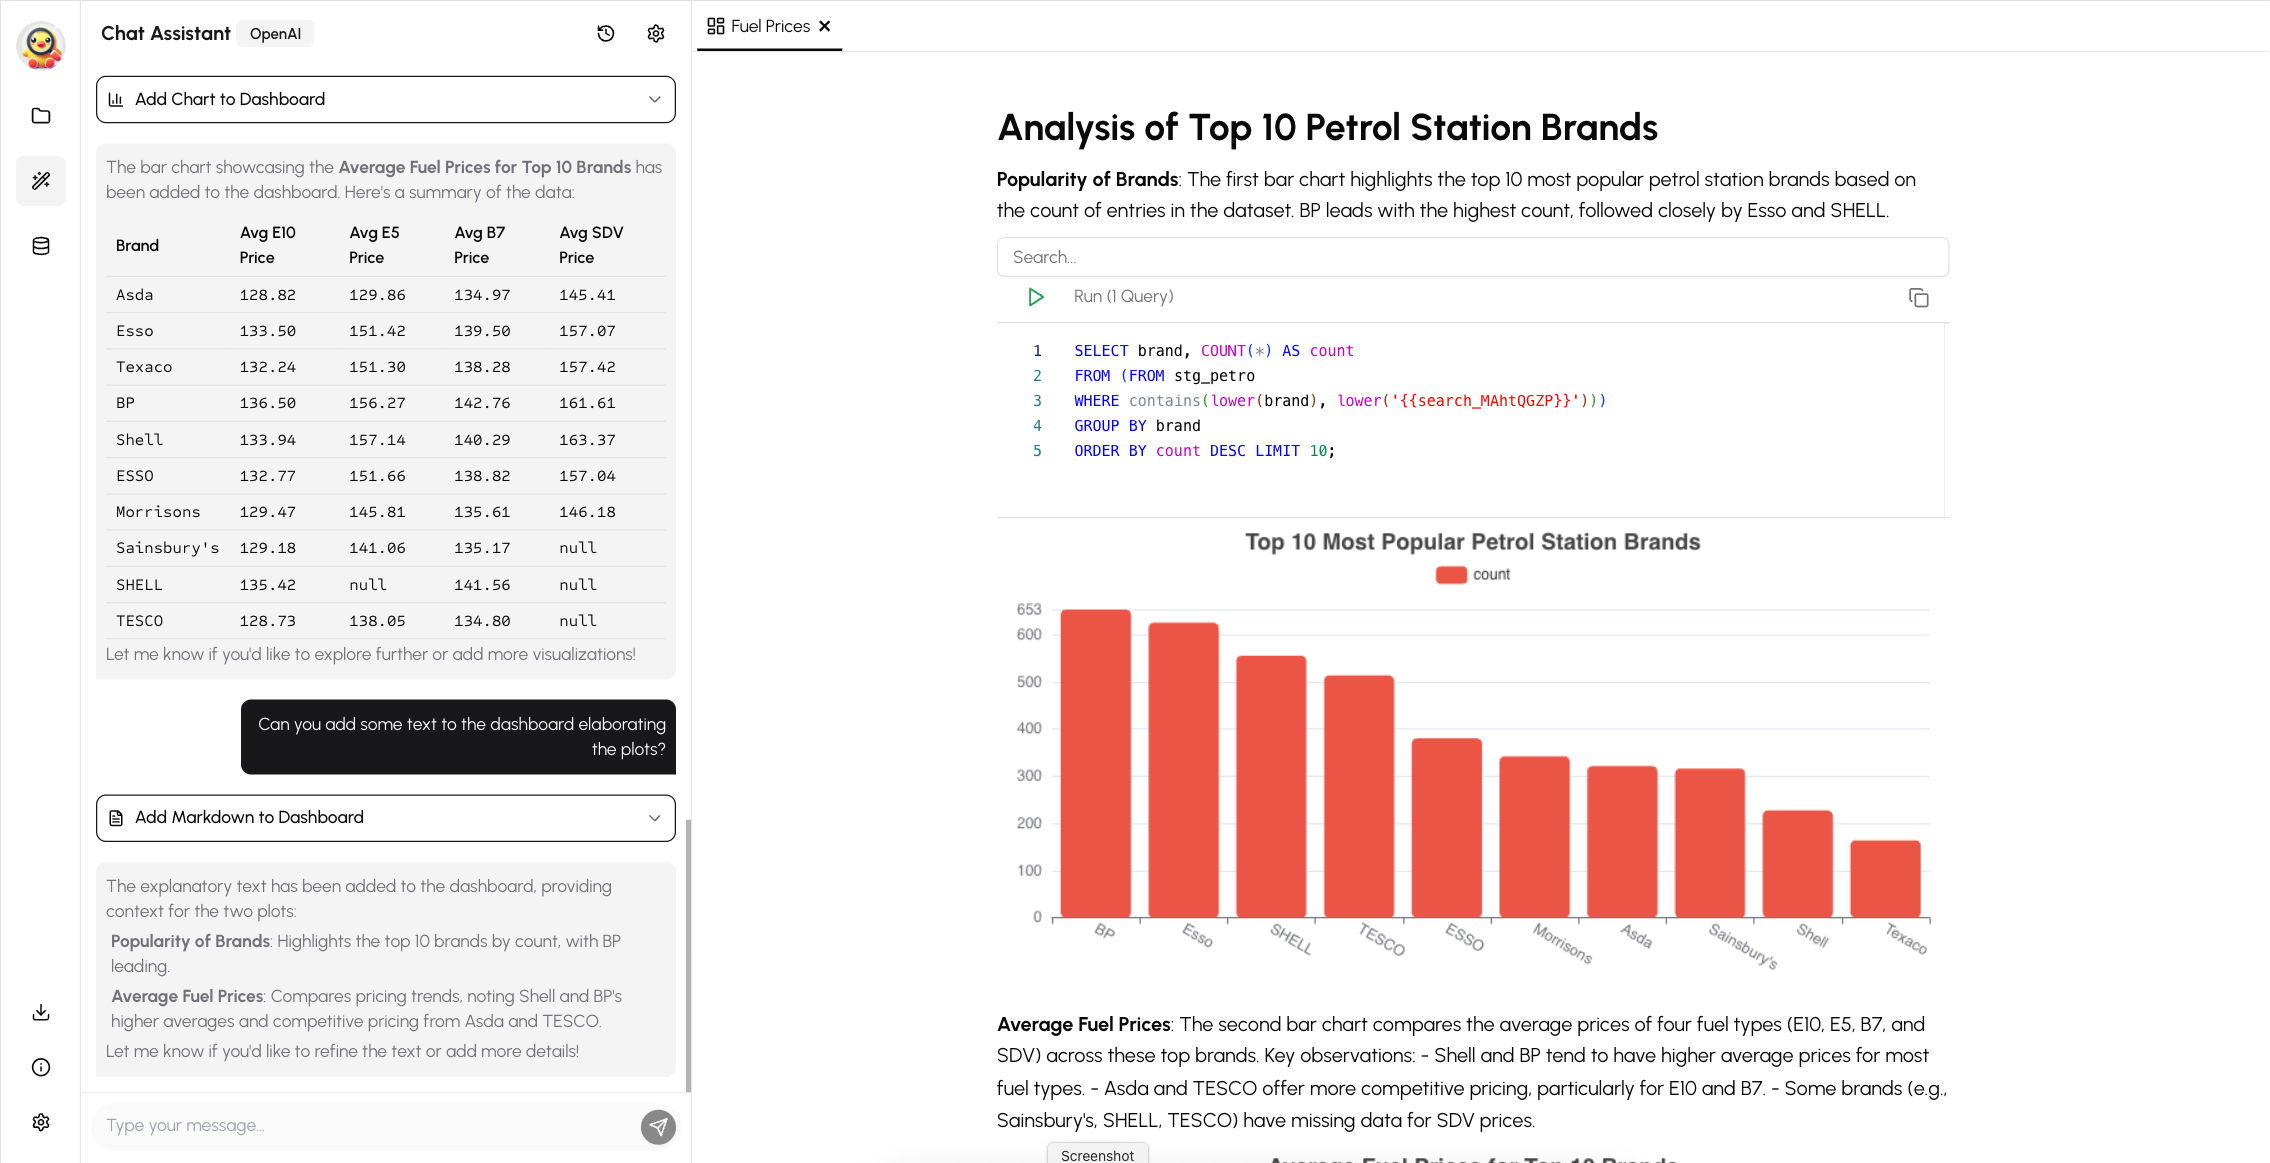Open the database sidebar icon
The height and width of the screenshot is (1163, 2270).
41,246
